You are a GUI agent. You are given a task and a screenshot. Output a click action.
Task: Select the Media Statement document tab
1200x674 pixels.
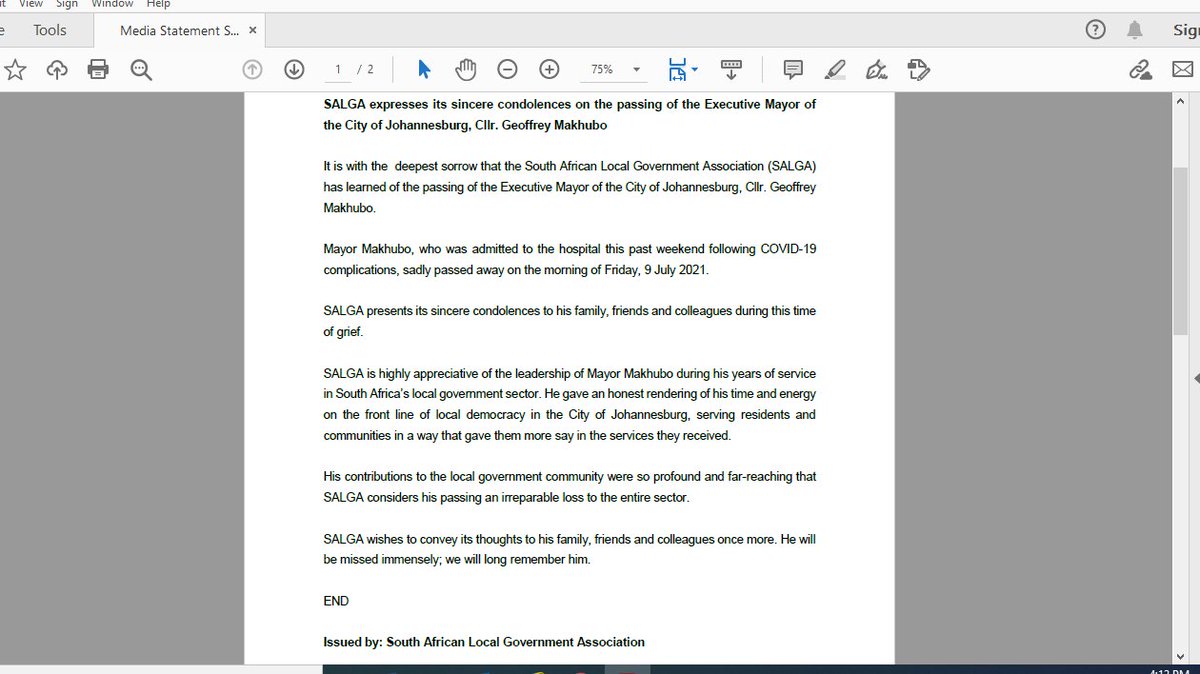(x=179, y=30)
